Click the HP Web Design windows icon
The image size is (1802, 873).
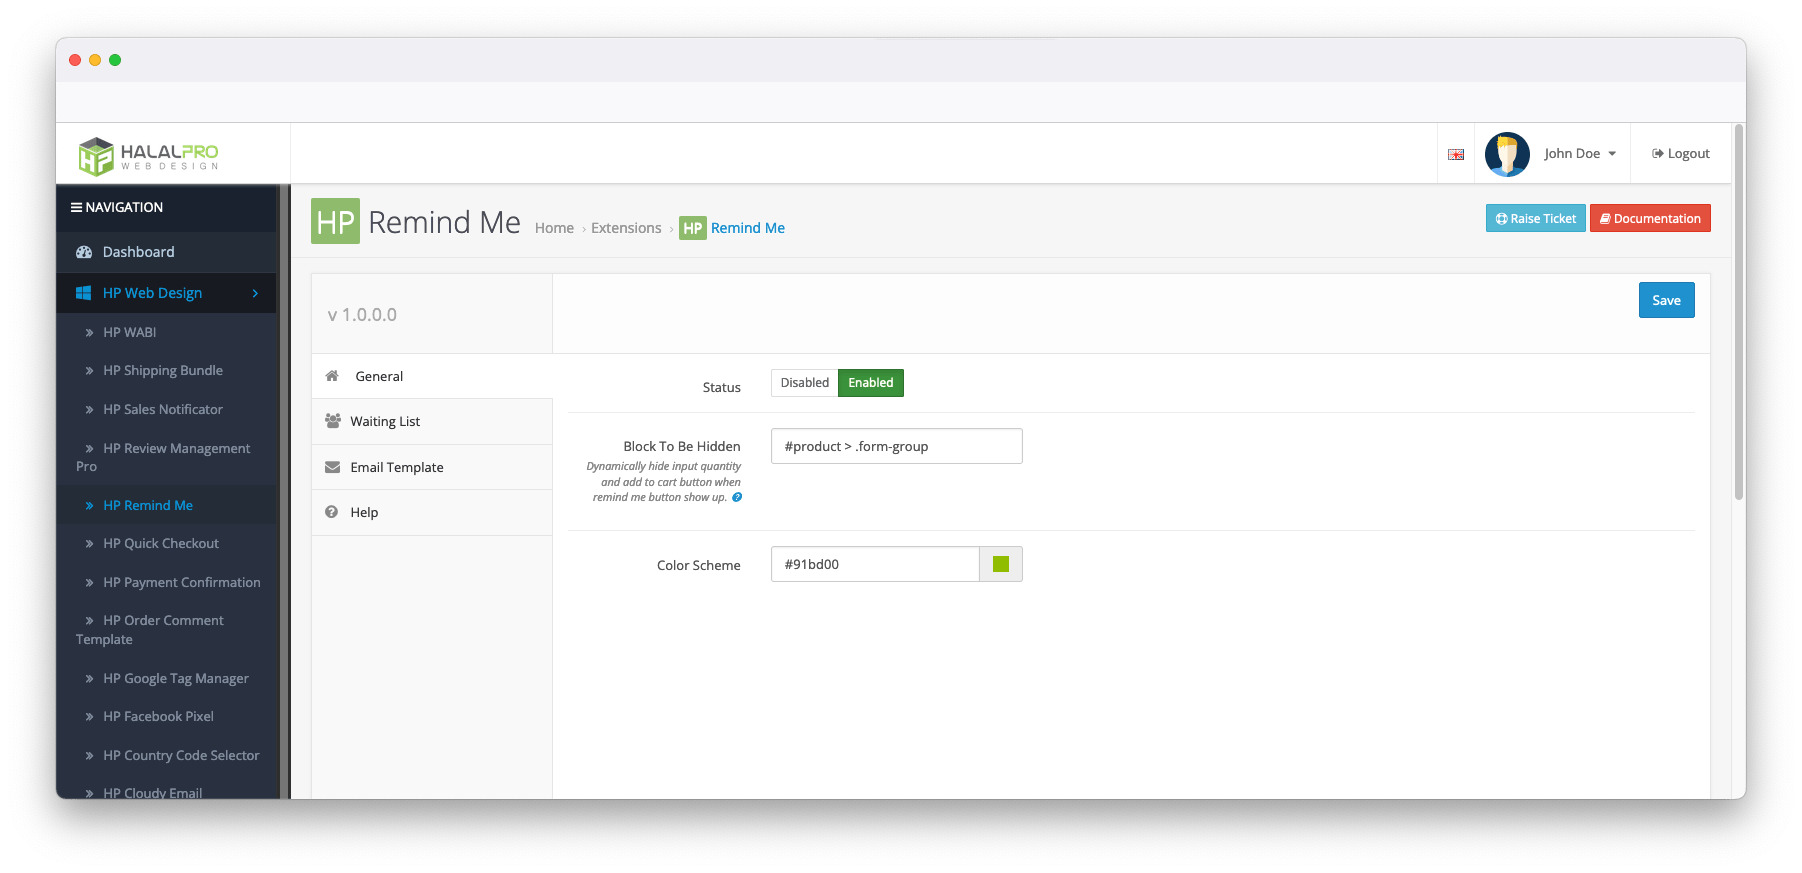point(84,293)
